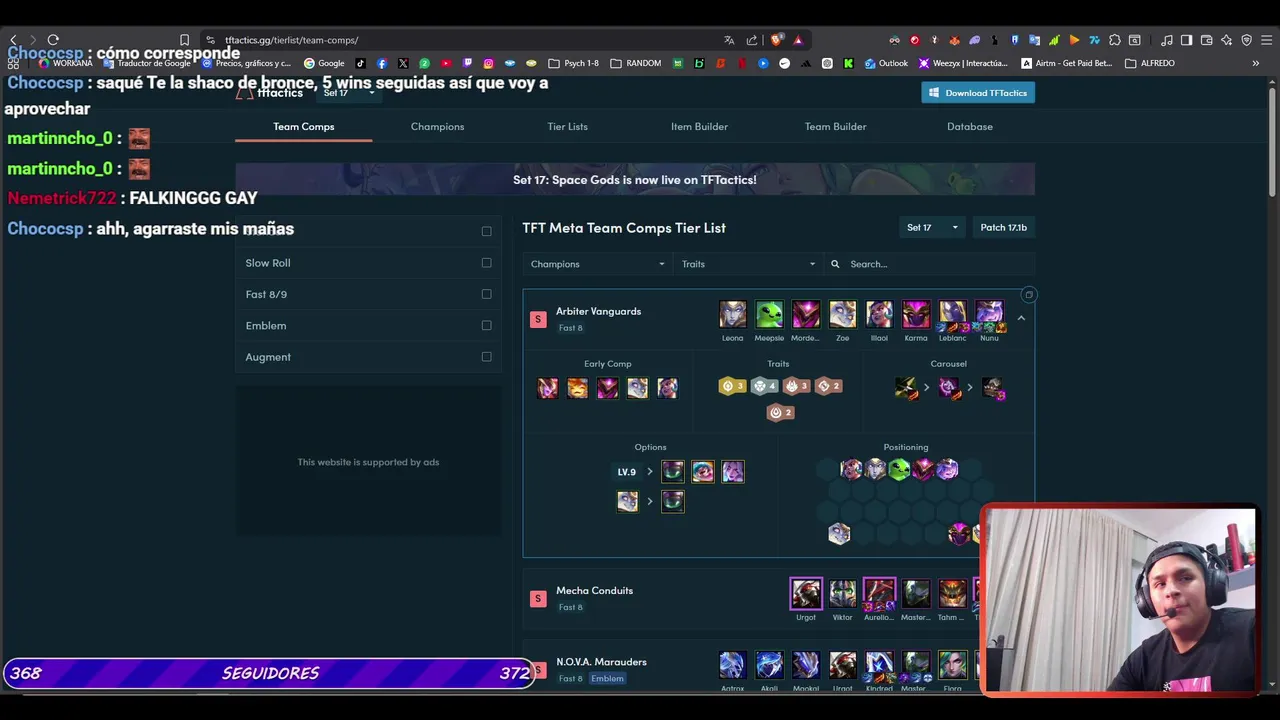Click the Leblanc champion portrait
The width and height of the screenshot is (1280, 720).
[x=953, y=314]
